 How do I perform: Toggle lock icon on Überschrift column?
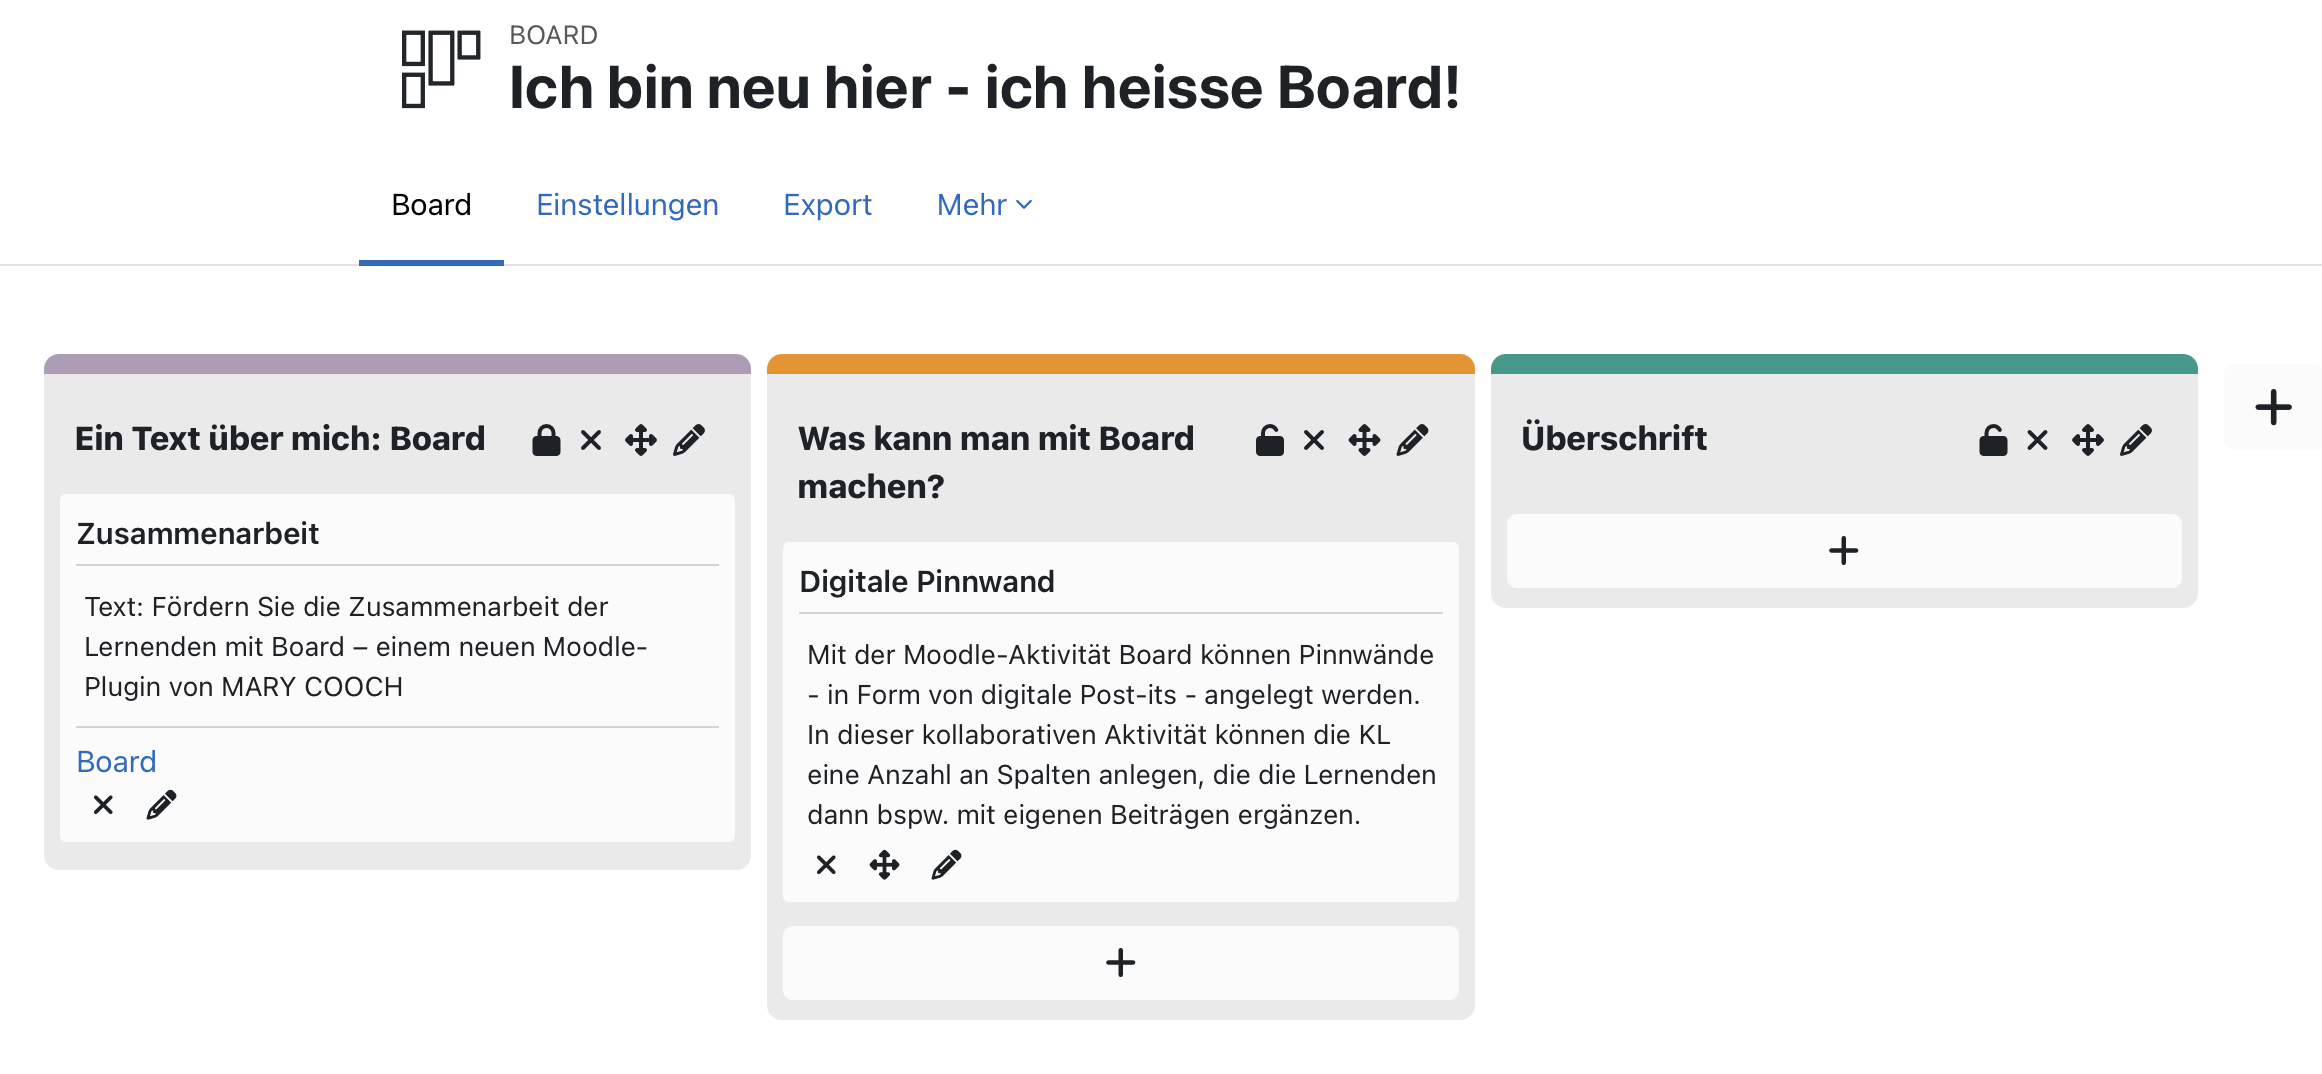pyautogui.click(x=1992, y=440)
